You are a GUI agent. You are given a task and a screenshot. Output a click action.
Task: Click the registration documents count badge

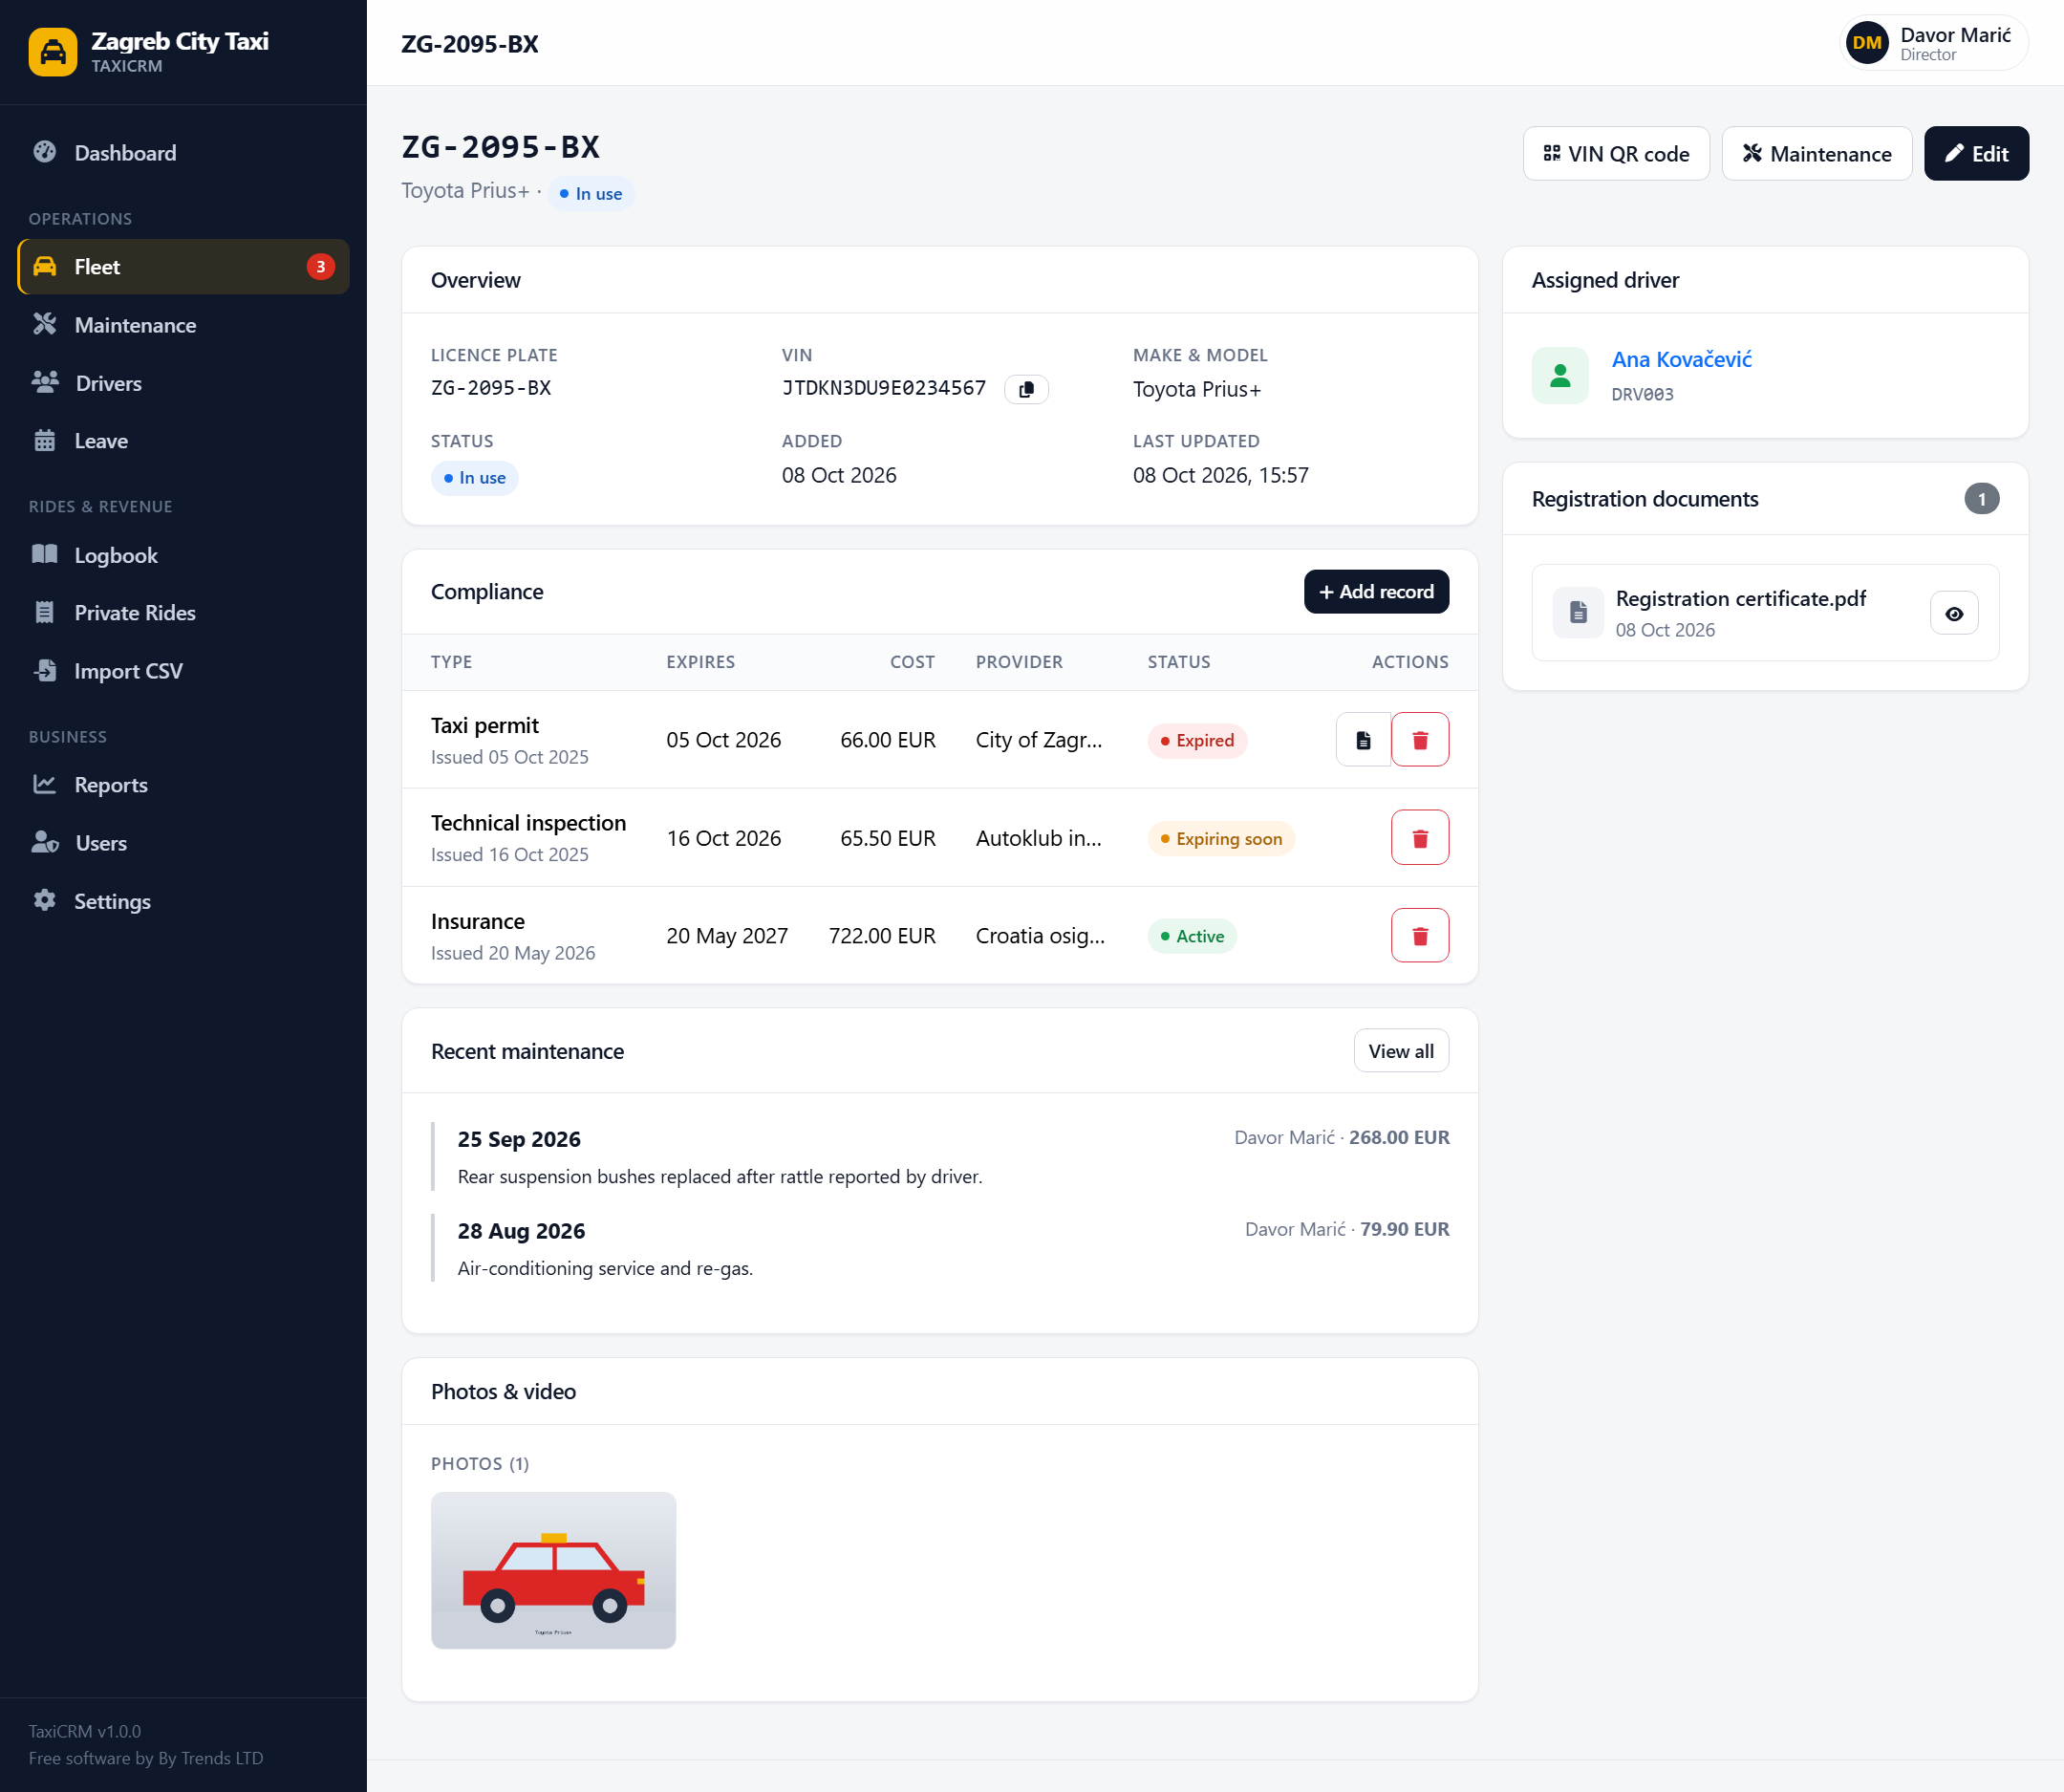click(x=1981, y=499)
